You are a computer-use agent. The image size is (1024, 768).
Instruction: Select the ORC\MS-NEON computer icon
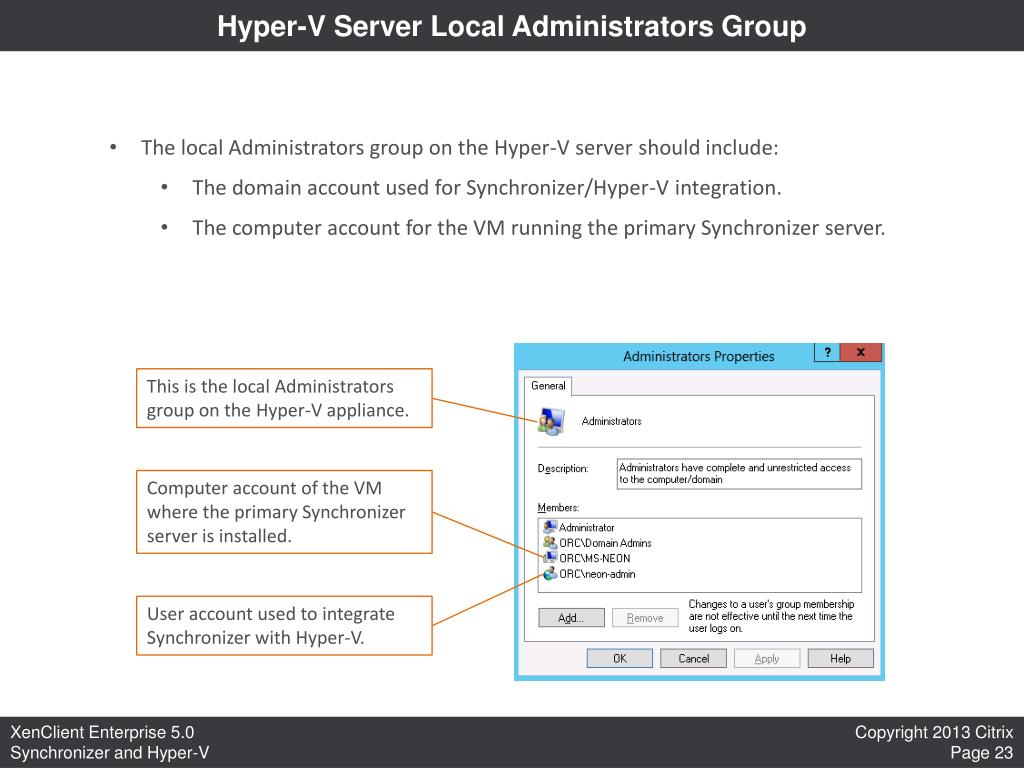(550, 558)
